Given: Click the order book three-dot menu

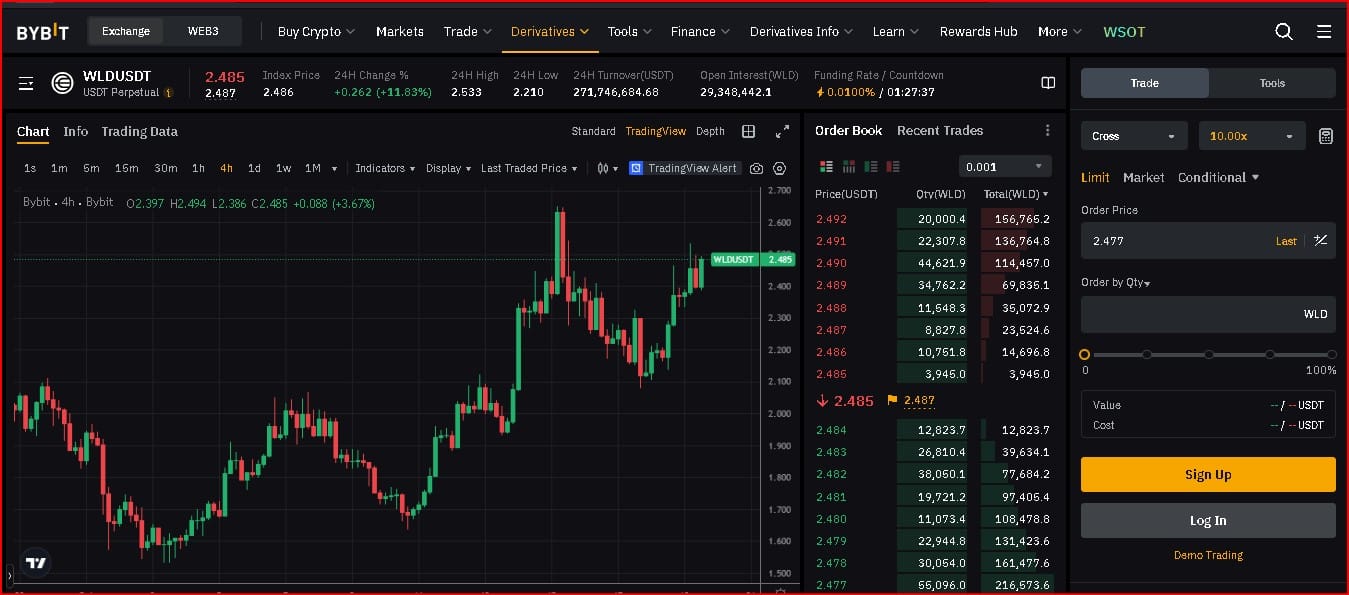Looking at the screenshot, I should [1047, 131].
